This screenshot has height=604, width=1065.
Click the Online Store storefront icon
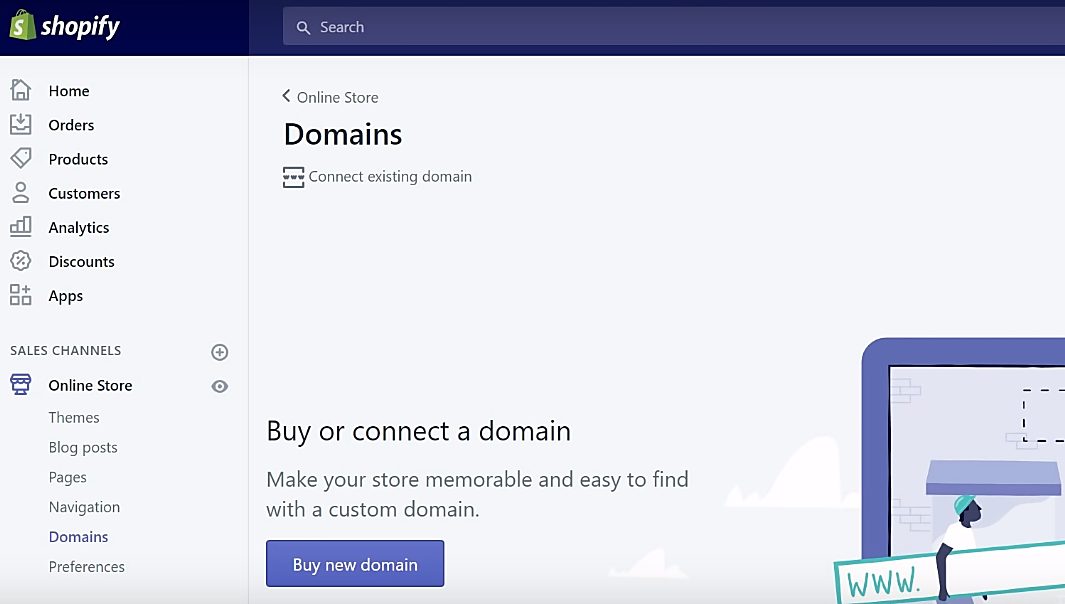click(x=20, y=385)
